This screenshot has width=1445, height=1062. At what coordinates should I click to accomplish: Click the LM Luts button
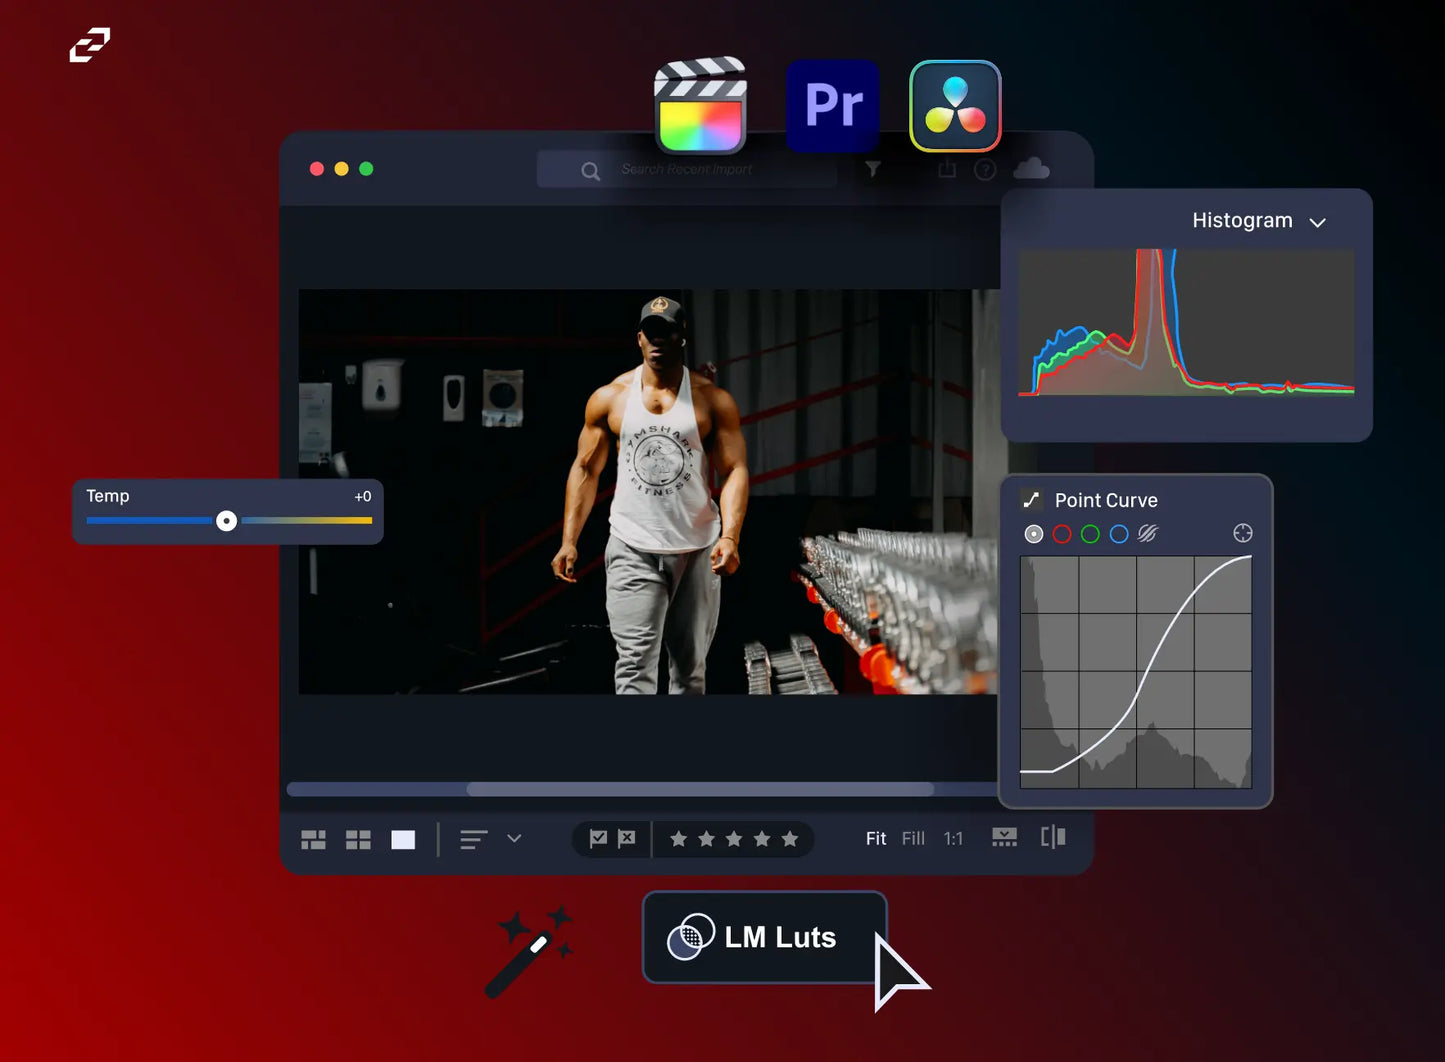(764, 937)
